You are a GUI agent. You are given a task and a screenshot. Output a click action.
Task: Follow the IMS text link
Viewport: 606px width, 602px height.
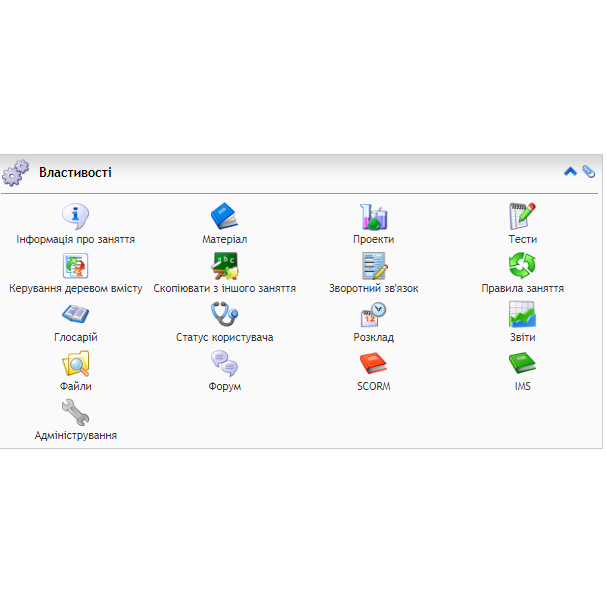(523, 386)
